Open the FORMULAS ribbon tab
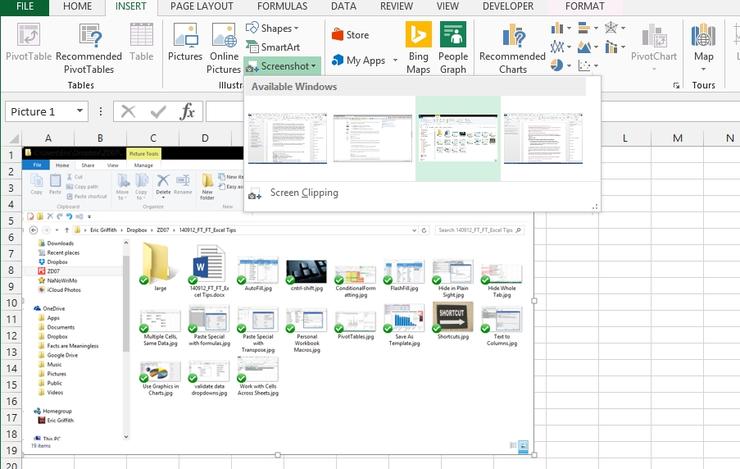 [x=282, y=6]
